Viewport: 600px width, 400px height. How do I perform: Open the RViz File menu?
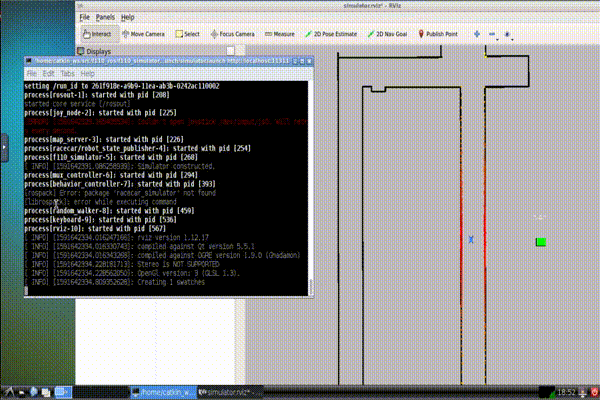click(85, 17)
